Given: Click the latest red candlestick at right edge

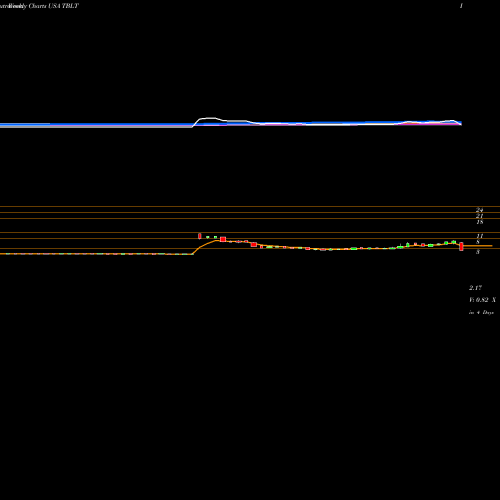Looking at the screenshot, I should (x=461, y=246).
